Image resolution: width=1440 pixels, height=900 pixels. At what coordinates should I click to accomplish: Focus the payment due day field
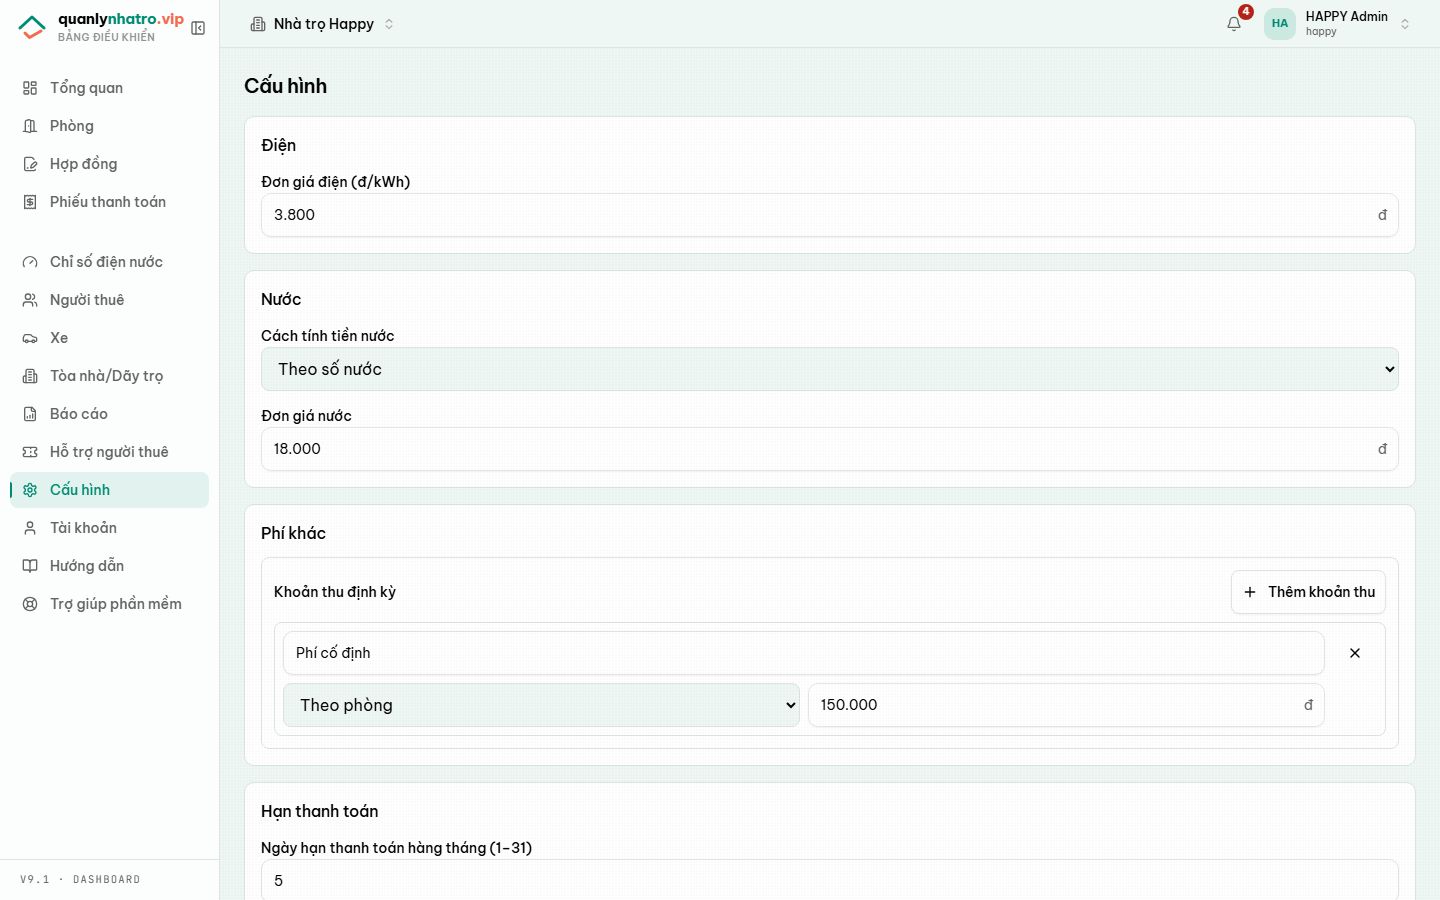830,880
